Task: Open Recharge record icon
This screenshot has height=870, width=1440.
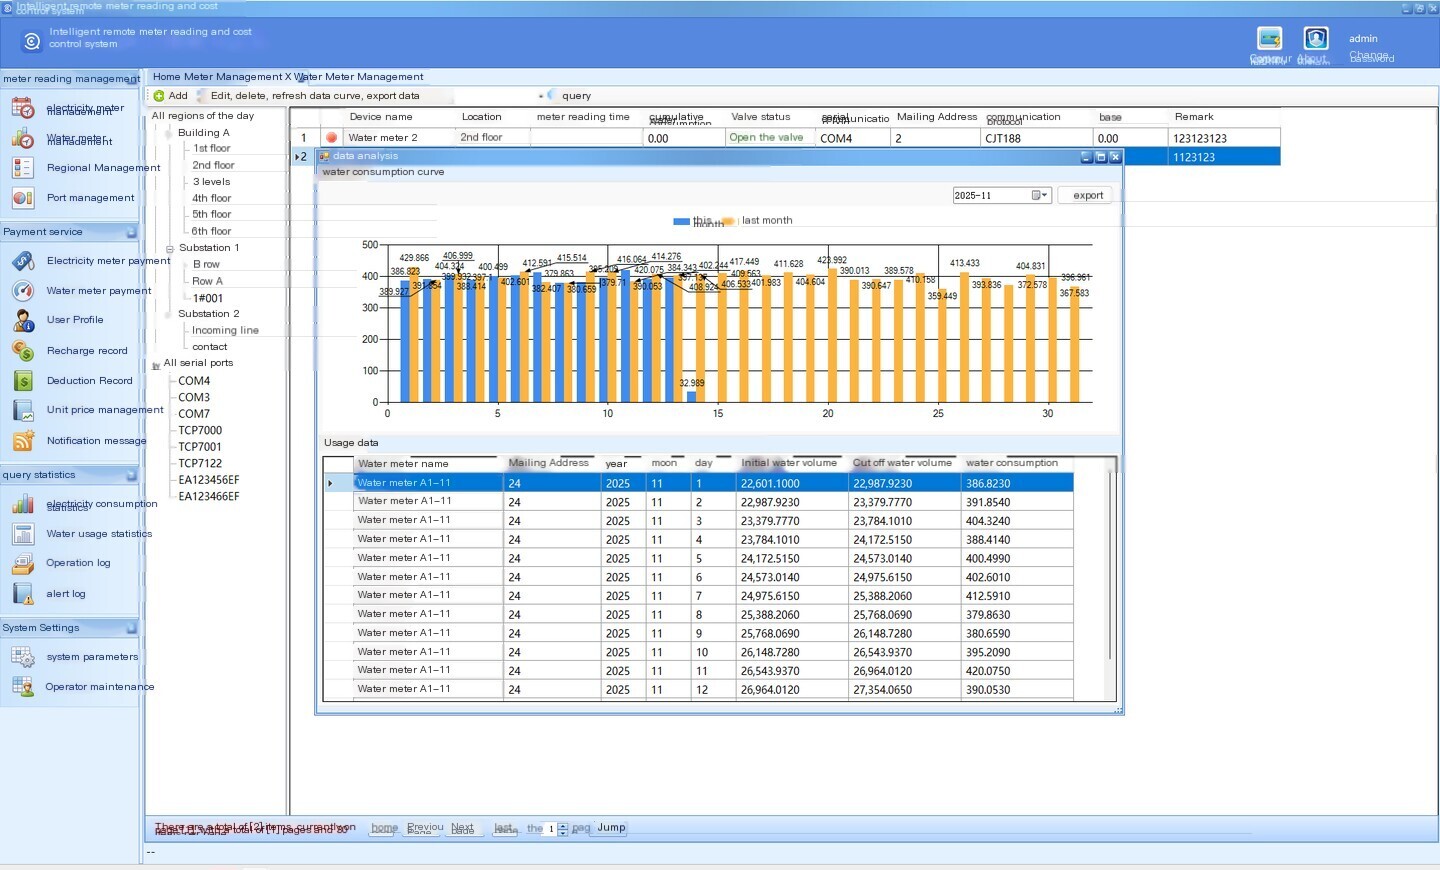Action: coord(23,351)
